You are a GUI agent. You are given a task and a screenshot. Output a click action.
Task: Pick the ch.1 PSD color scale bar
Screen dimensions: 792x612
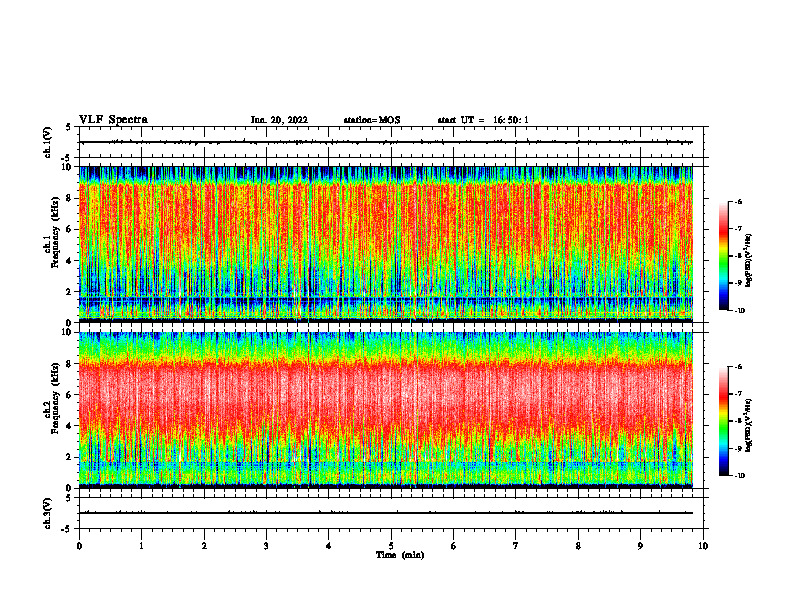click(723, 256)
